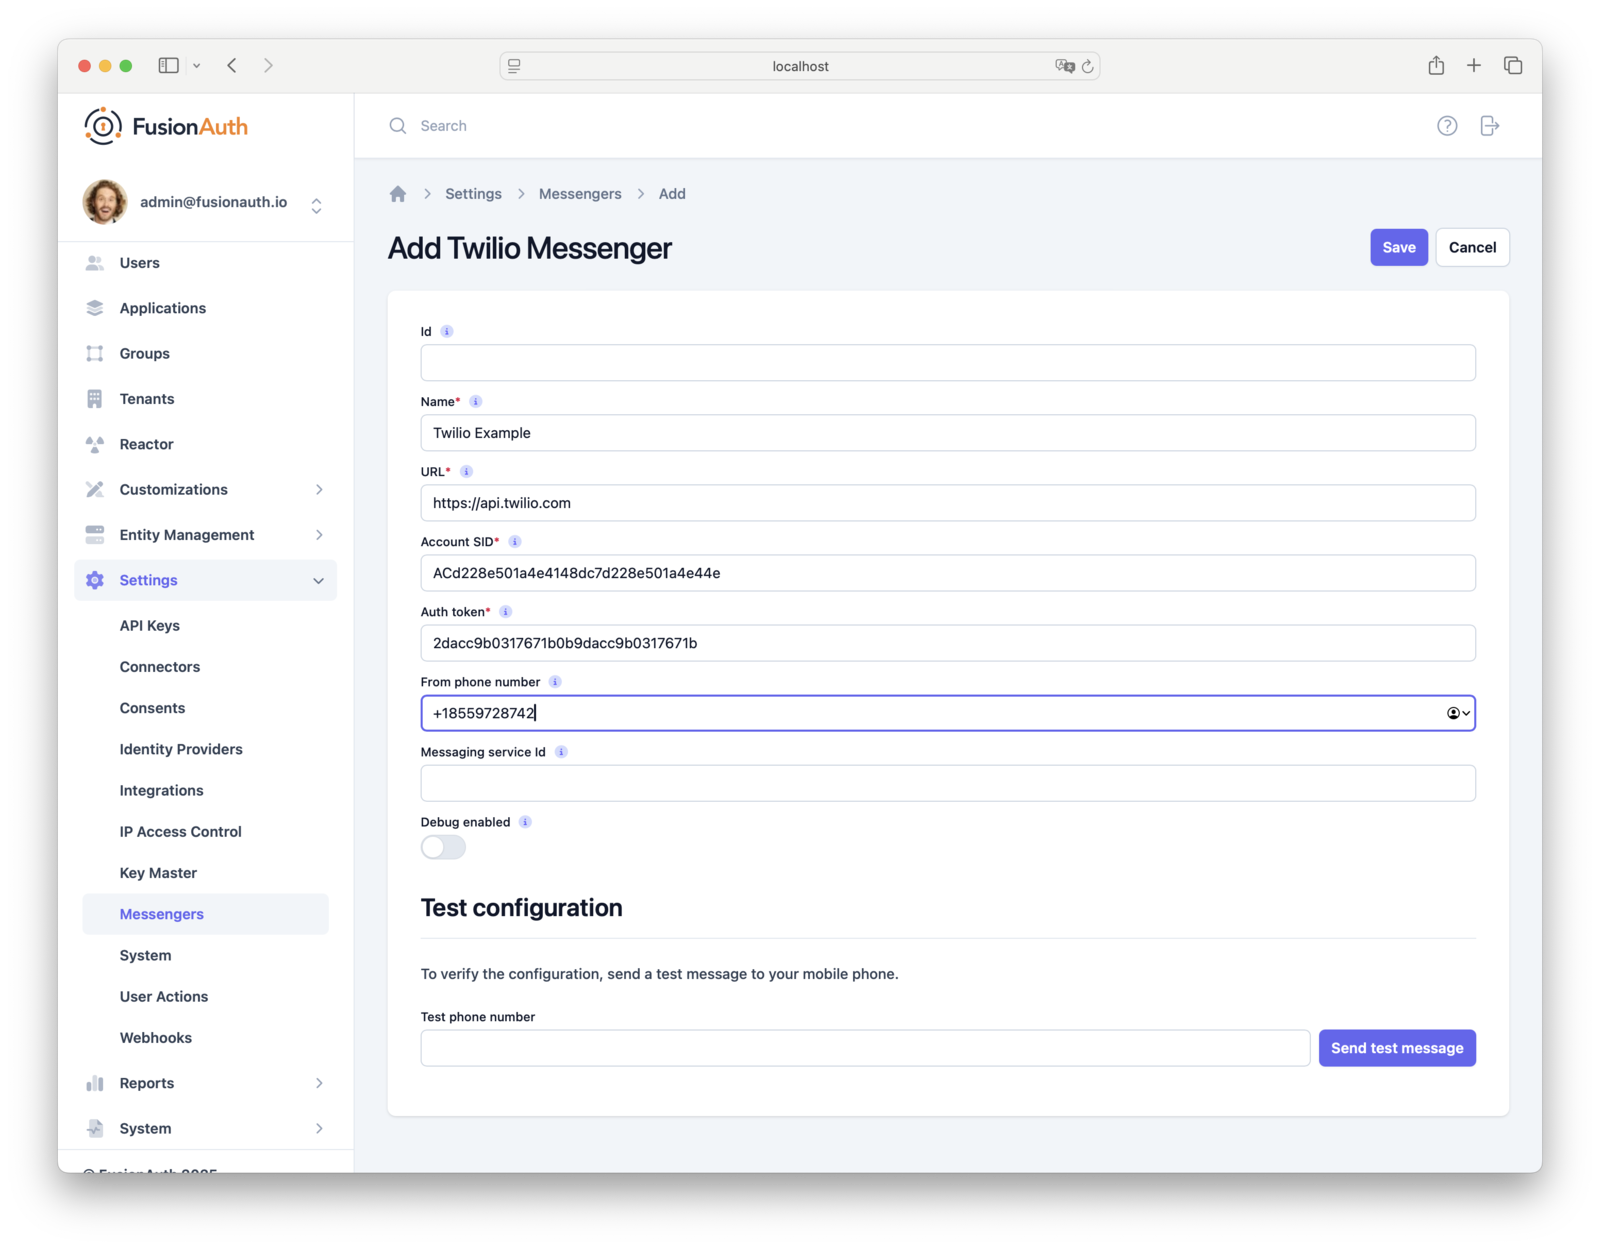
Task: Open the contact picker in From phone number
Action: tap(1455, 713)
